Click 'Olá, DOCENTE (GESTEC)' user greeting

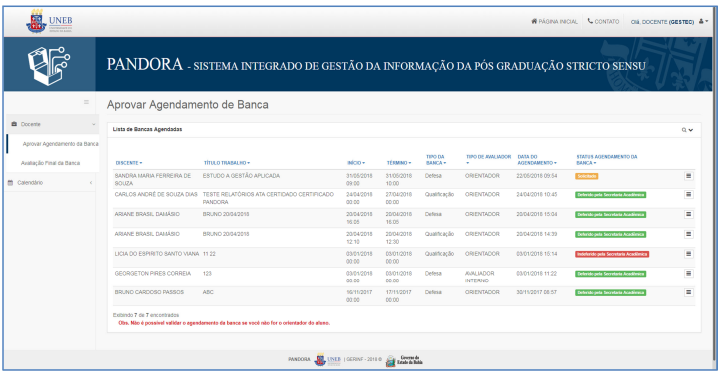pyautogui.click(x=663, y=22)
